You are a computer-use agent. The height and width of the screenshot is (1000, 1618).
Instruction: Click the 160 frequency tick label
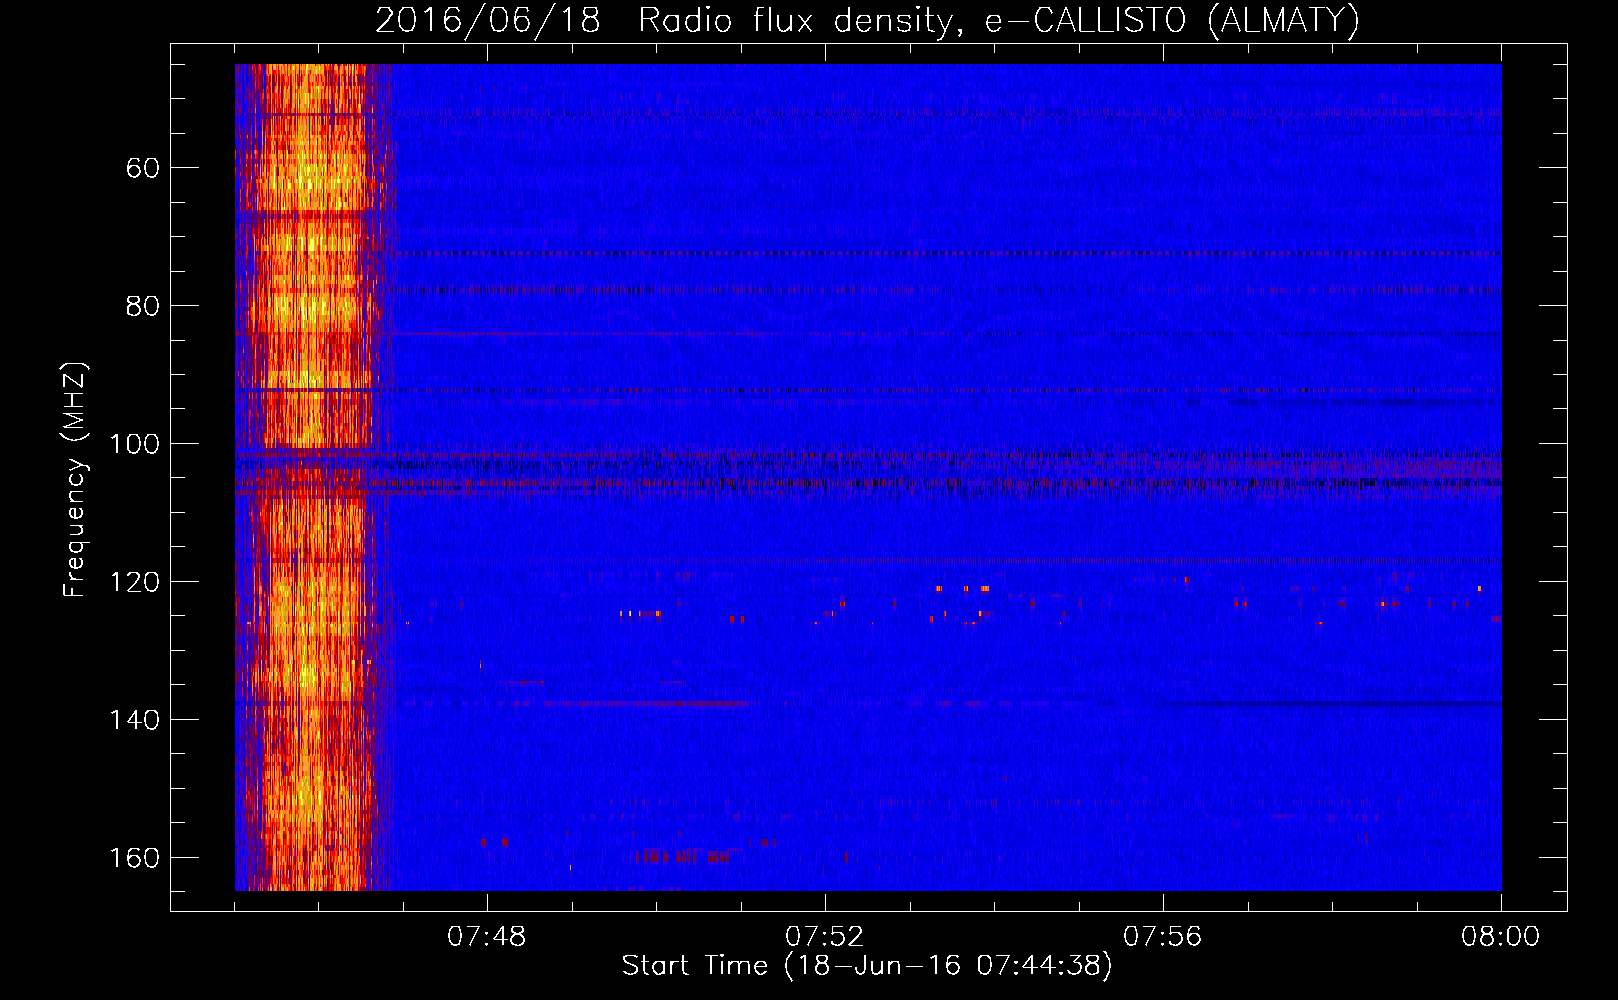tap(135, 858)
